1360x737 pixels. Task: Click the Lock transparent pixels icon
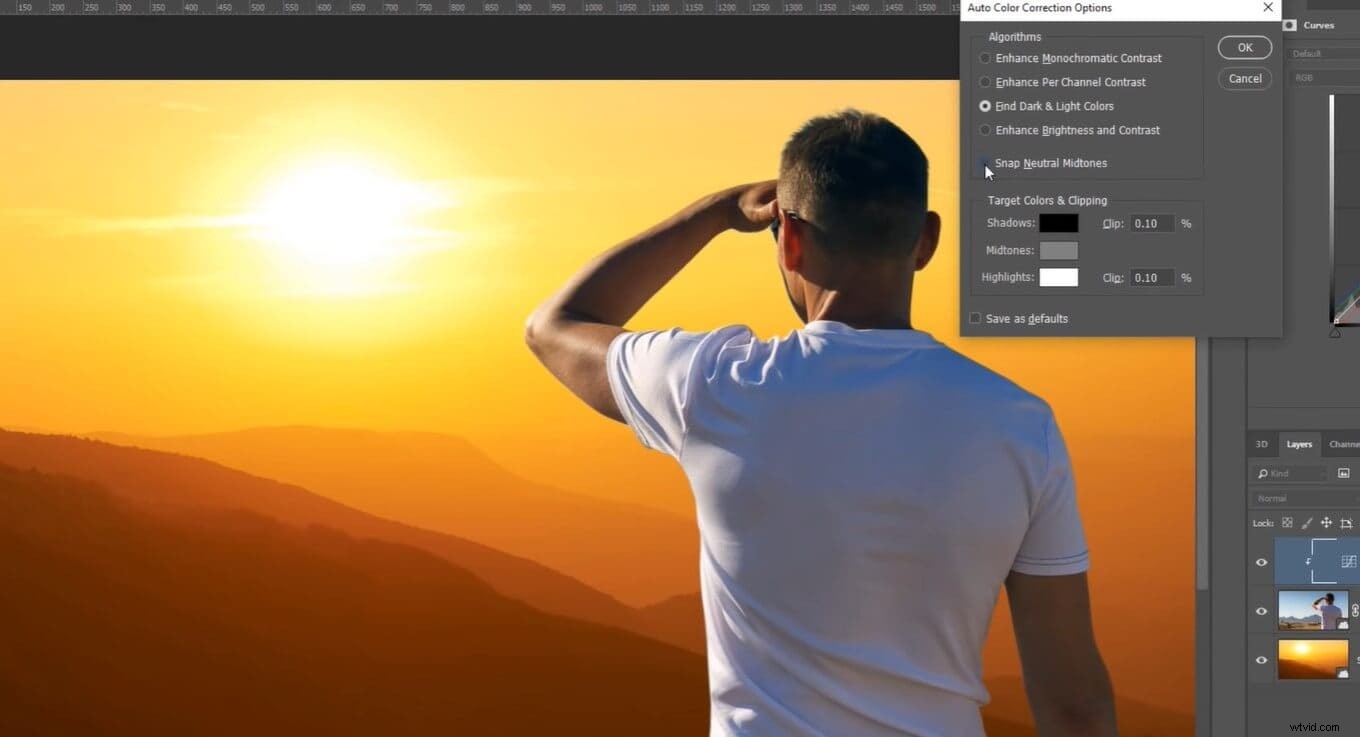click(1288, 522)
